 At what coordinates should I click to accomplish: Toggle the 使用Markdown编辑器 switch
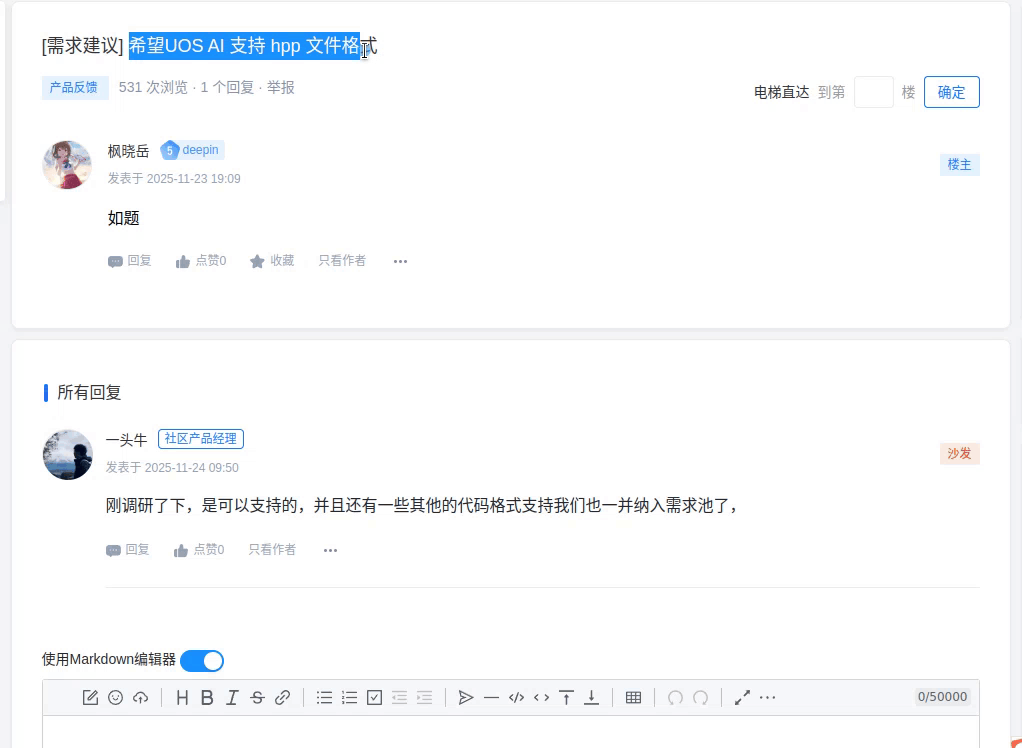point(202,660)
